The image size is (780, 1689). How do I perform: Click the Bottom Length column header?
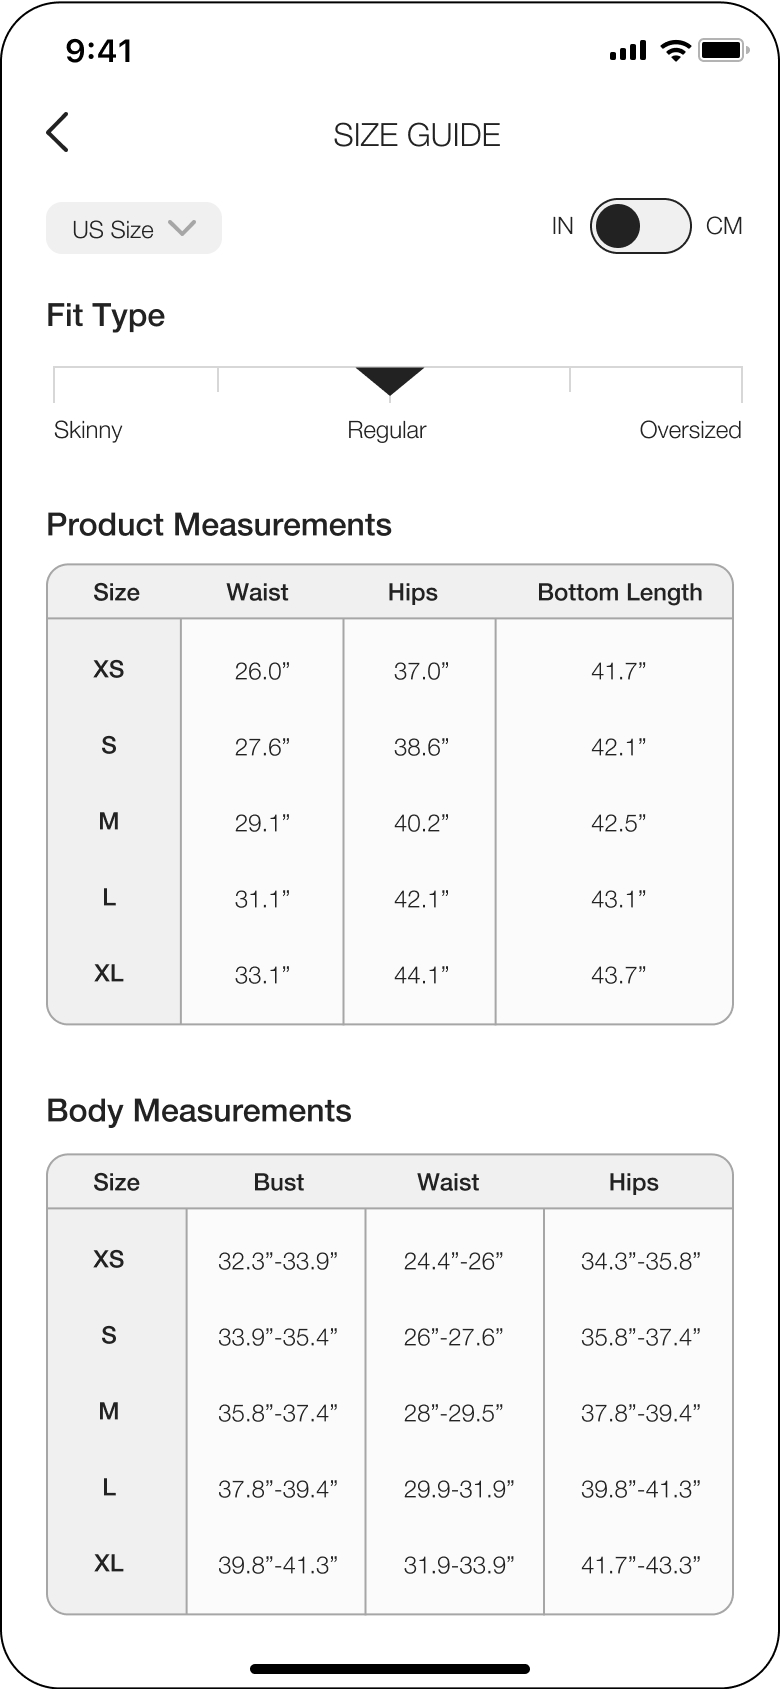(620, 592)
